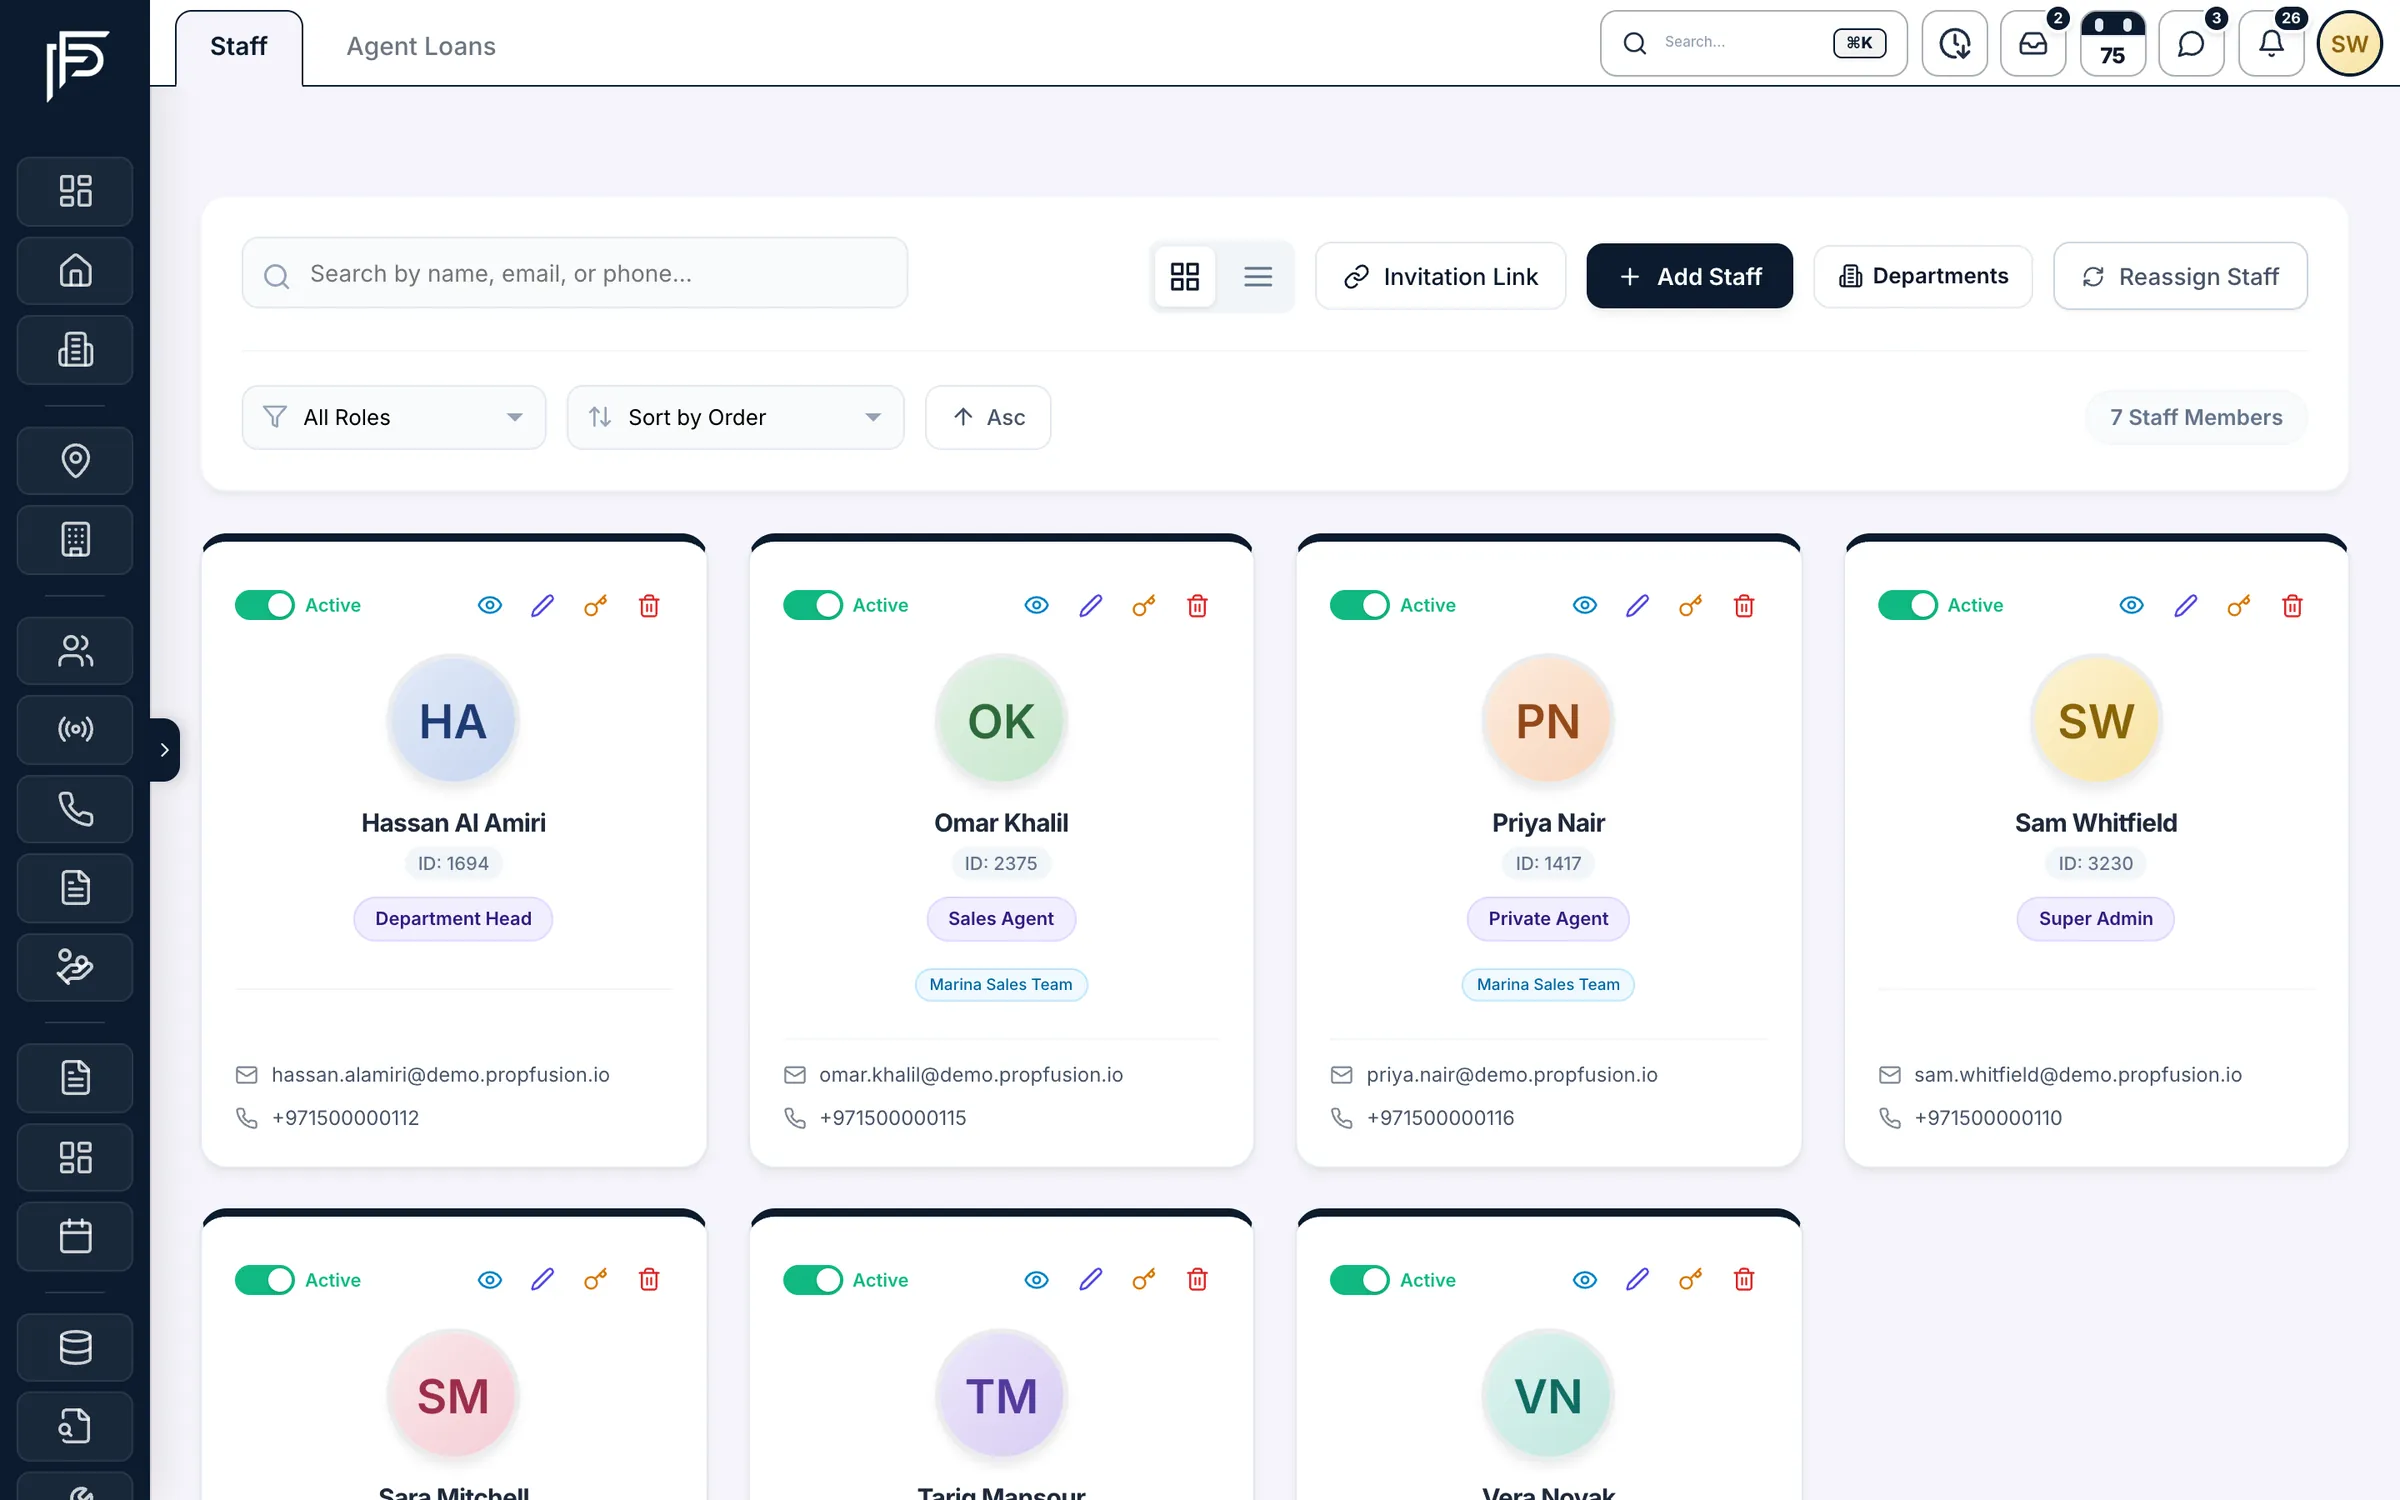Image resolution: width=2400 pixels, height=1500 pixels.
Task: Open the inbox tray icon in header
Action: [2033, 43]
